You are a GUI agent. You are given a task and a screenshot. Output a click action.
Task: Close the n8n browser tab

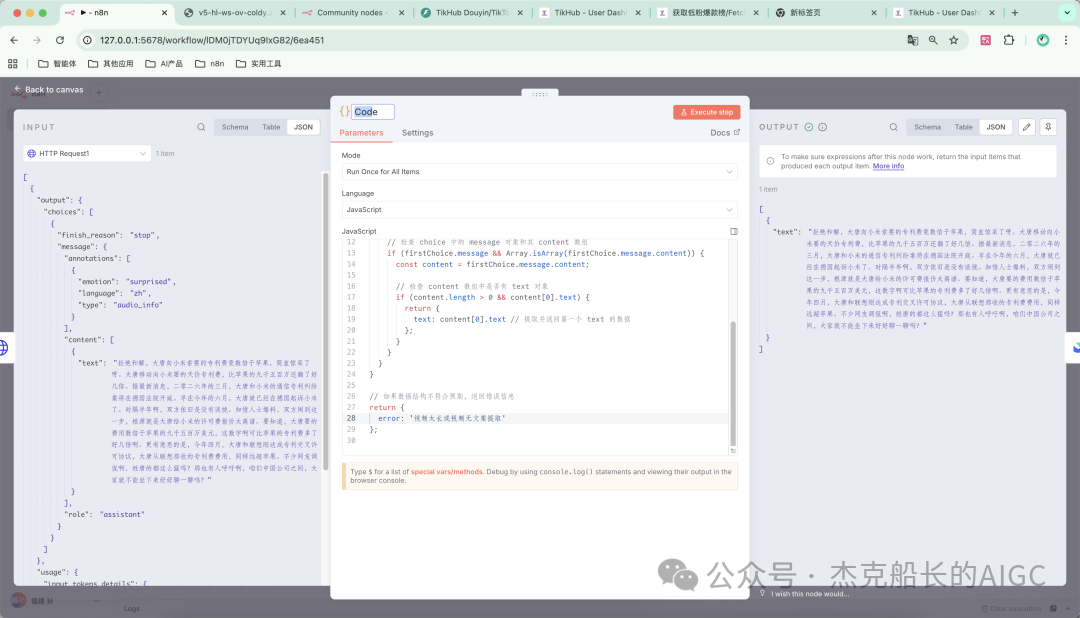(164, 12)
